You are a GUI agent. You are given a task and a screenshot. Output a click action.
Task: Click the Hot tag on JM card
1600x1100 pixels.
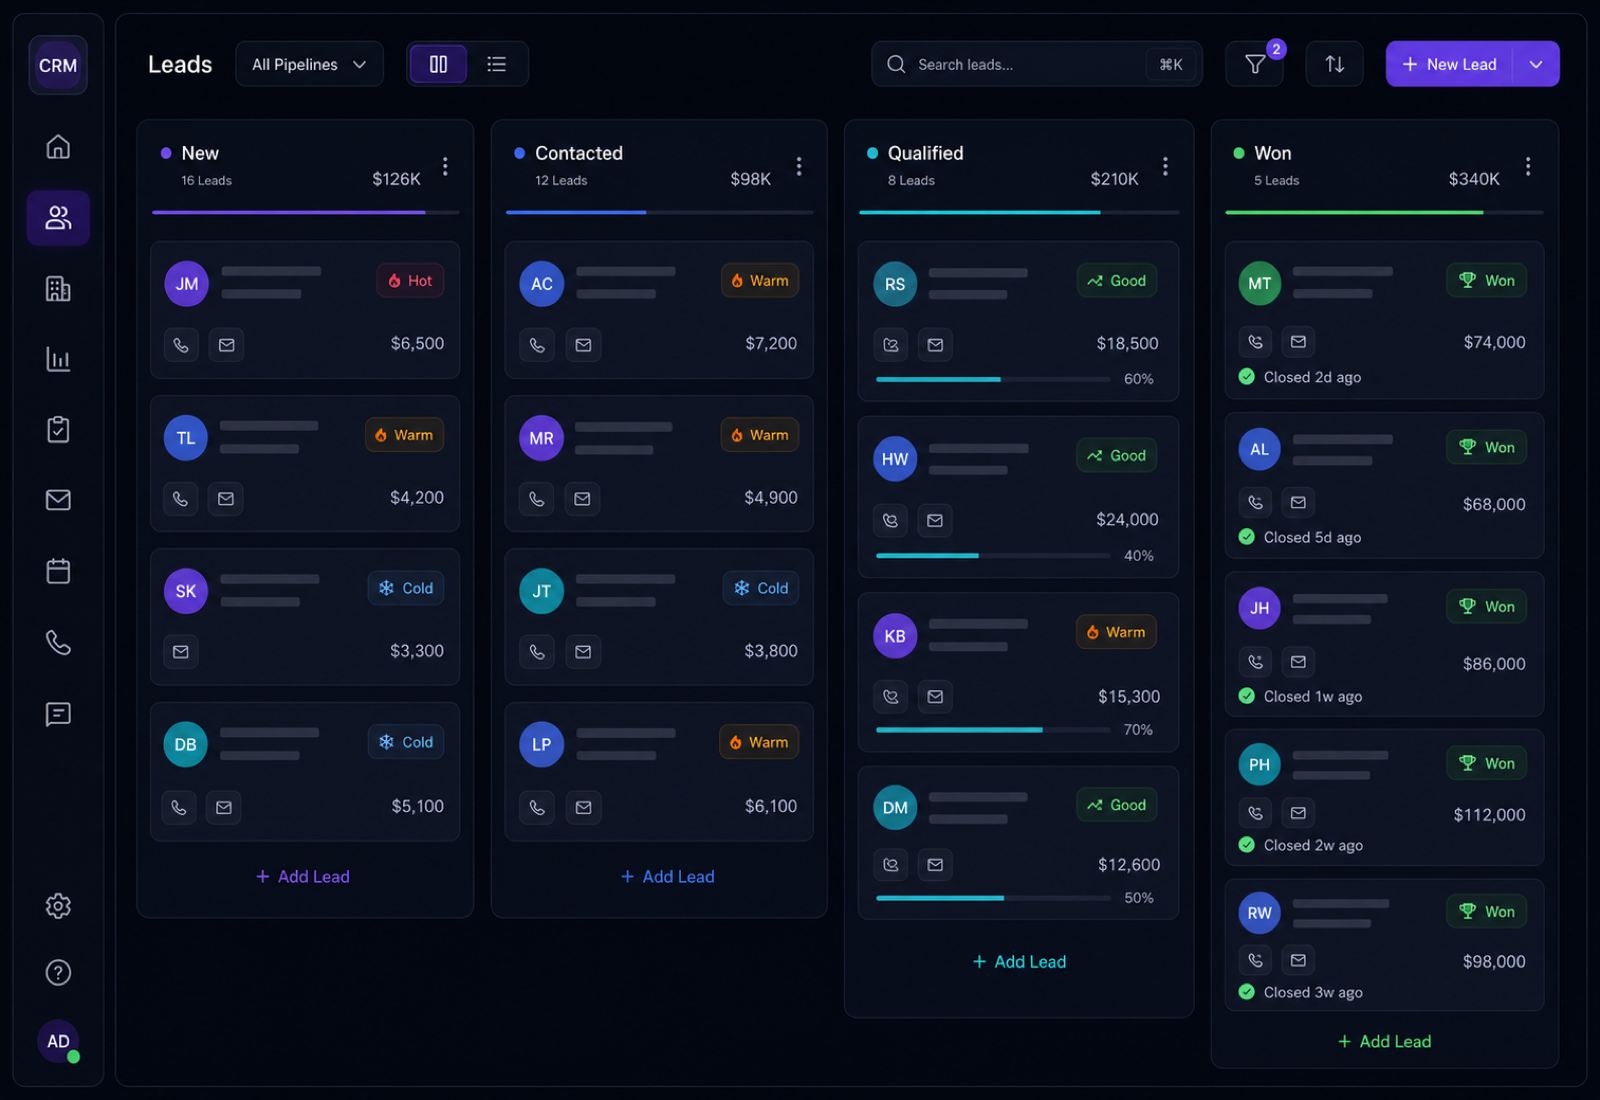click(410, 281)
